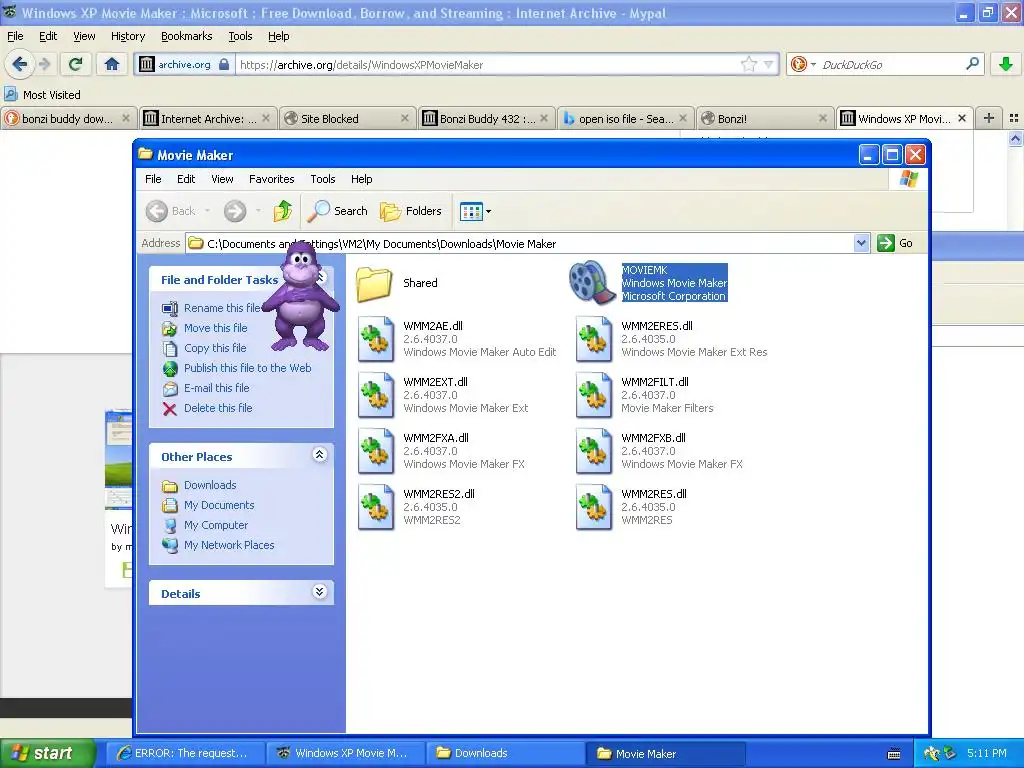The width and height of the screenshot is (1024, 768).
Task: Switch to the ERROR: The request taskbar item
Action: tap(185, 753)
